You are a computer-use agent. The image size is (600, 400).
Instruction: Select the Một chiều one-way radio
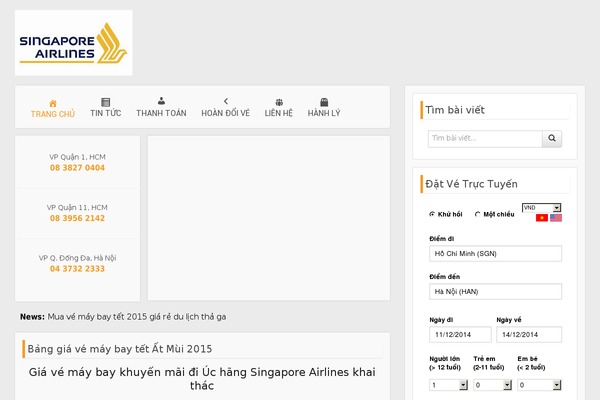point(478,214)
